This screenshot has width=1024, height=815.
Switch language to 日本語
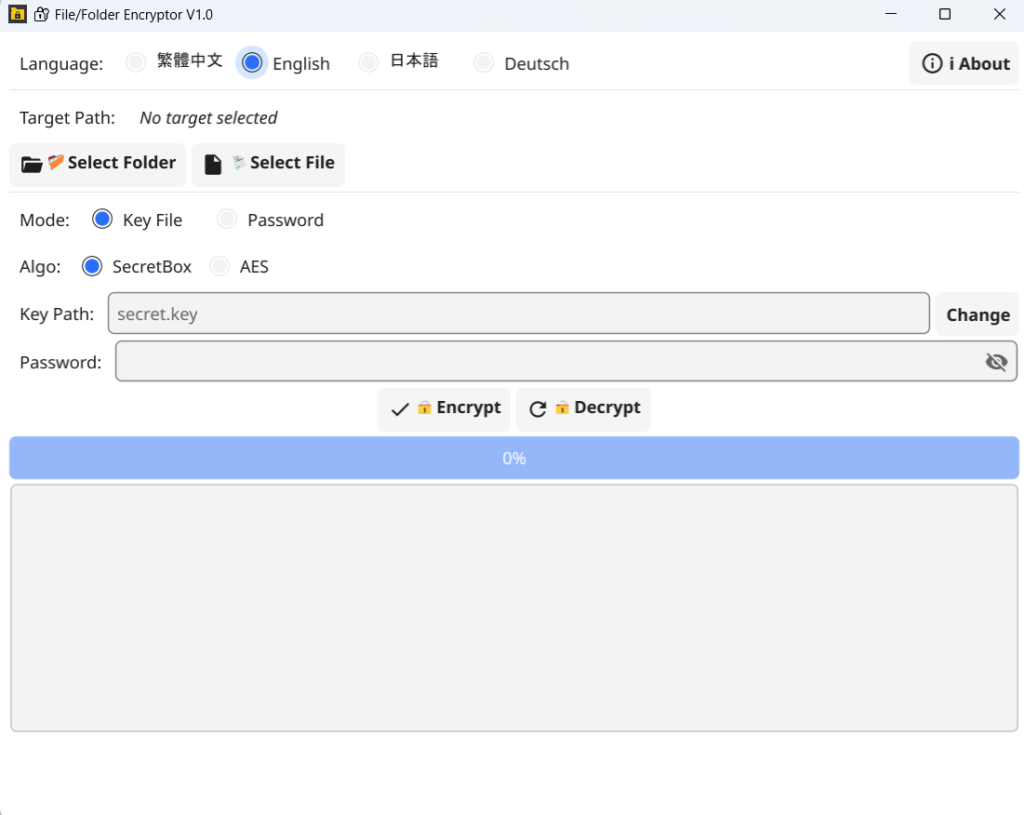pos(369,63)
